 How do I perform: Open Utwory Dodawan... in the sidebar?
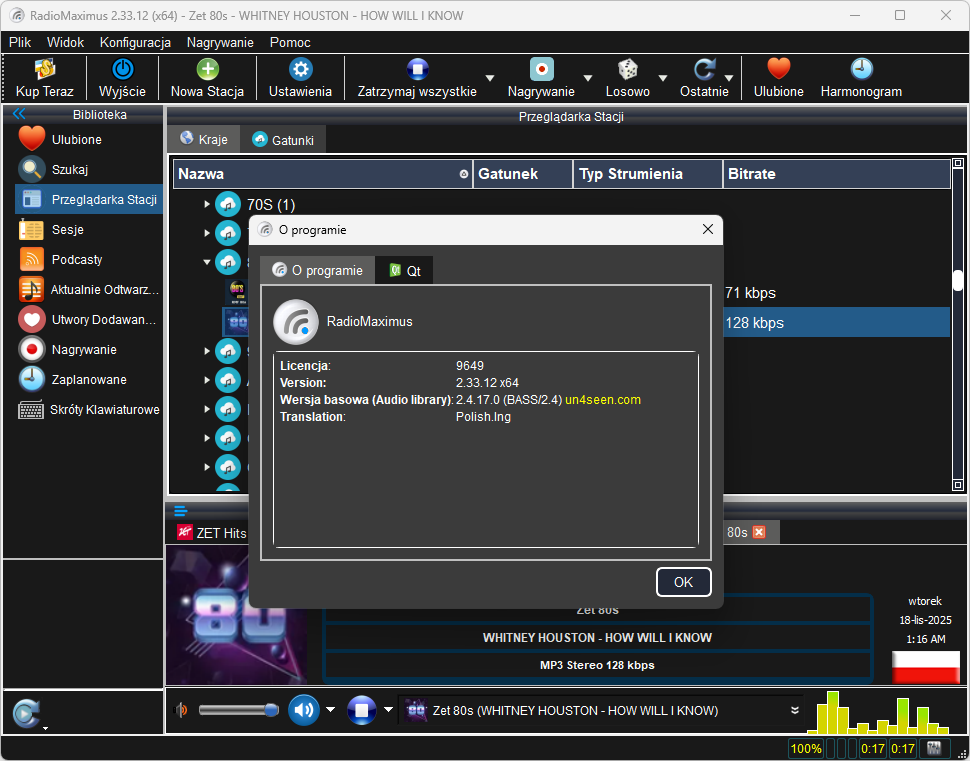[87, 319]
